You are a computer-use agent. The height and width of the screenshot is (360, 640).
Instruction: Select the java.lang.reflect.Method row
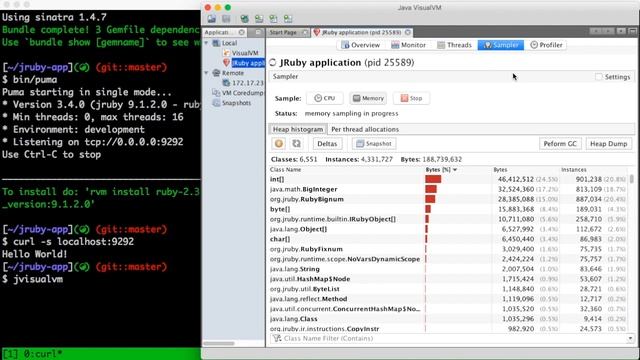coord(448,299)
